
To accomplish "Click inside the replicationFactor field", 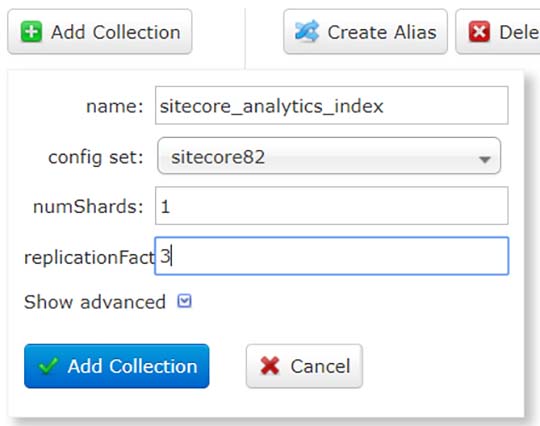I will click(332, 256).
